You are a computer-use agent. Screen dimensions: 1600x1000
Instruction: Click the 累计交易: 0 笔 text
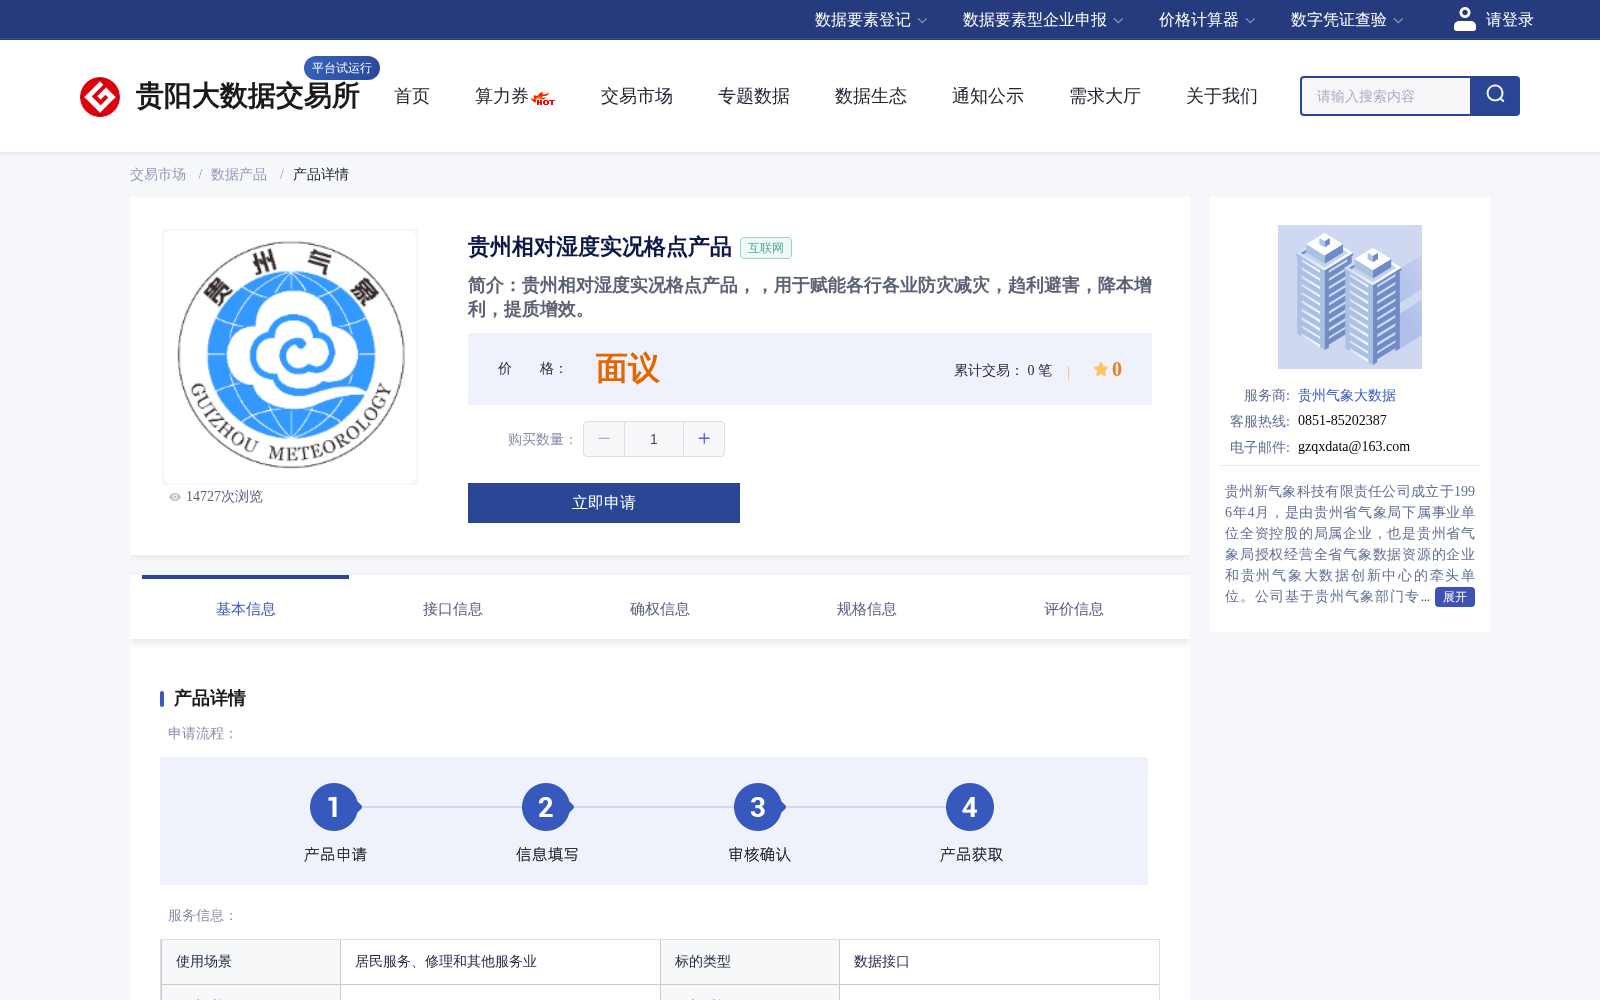point(1003,370)
